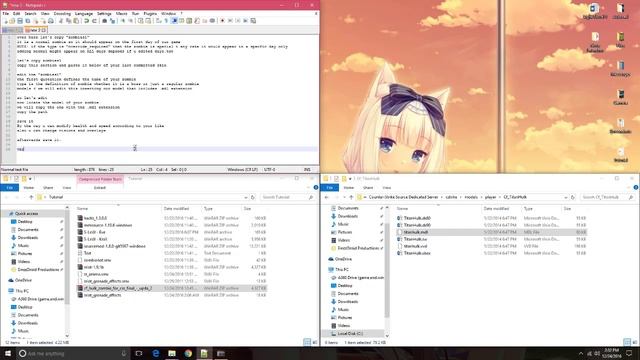Switch CF_TitanHulk Explorer window to Details view
The width and height of the screenshot is (640, 360).
point(627,342)
